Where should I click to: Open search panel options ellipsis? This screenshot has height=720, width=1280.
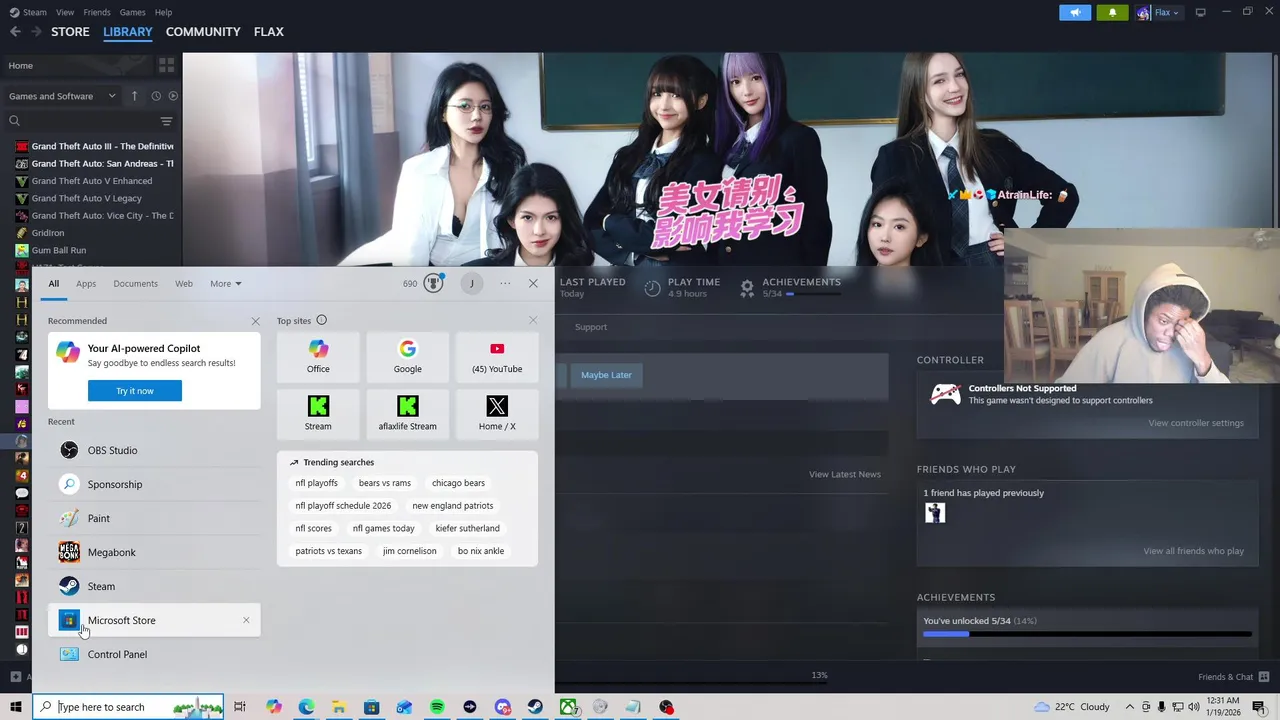pos(505,283)
